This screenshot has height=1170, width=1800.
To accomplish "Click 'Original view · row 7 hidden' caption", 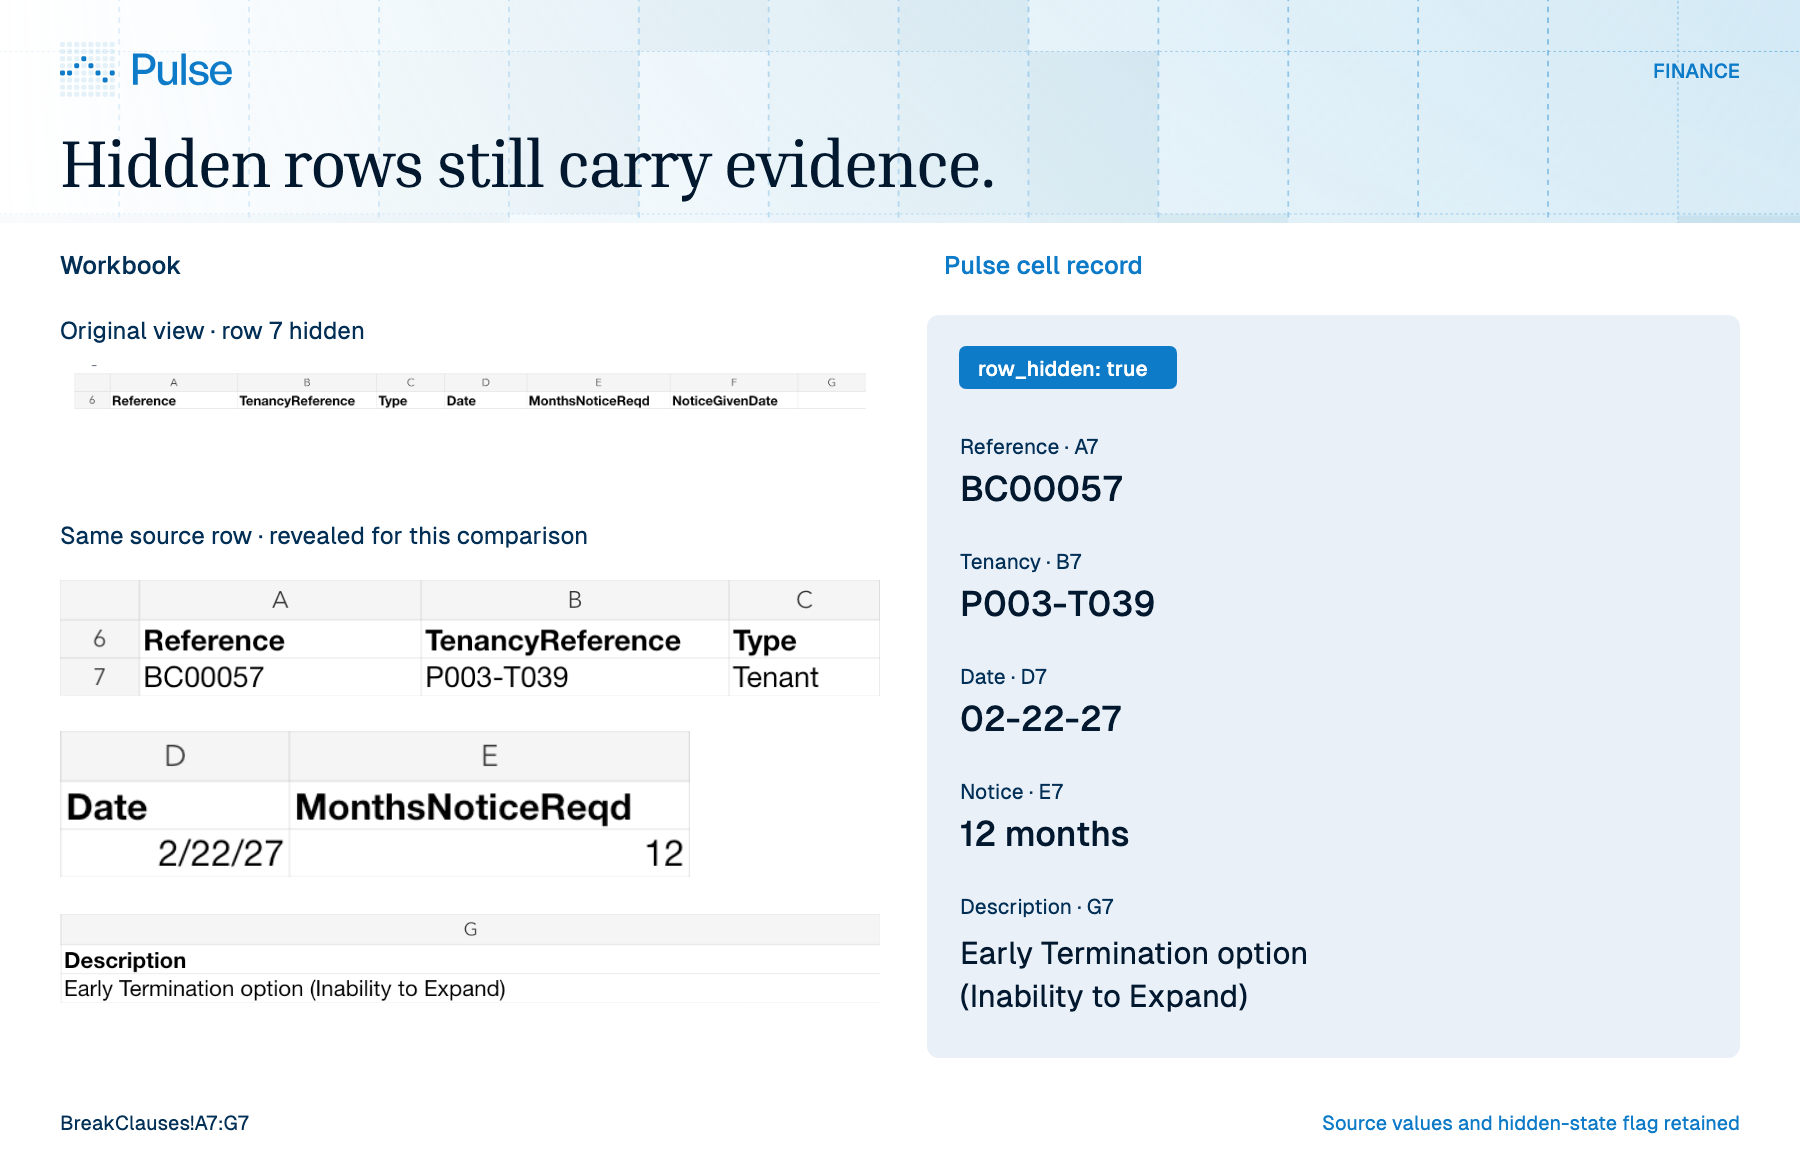I will coord(212,331).
